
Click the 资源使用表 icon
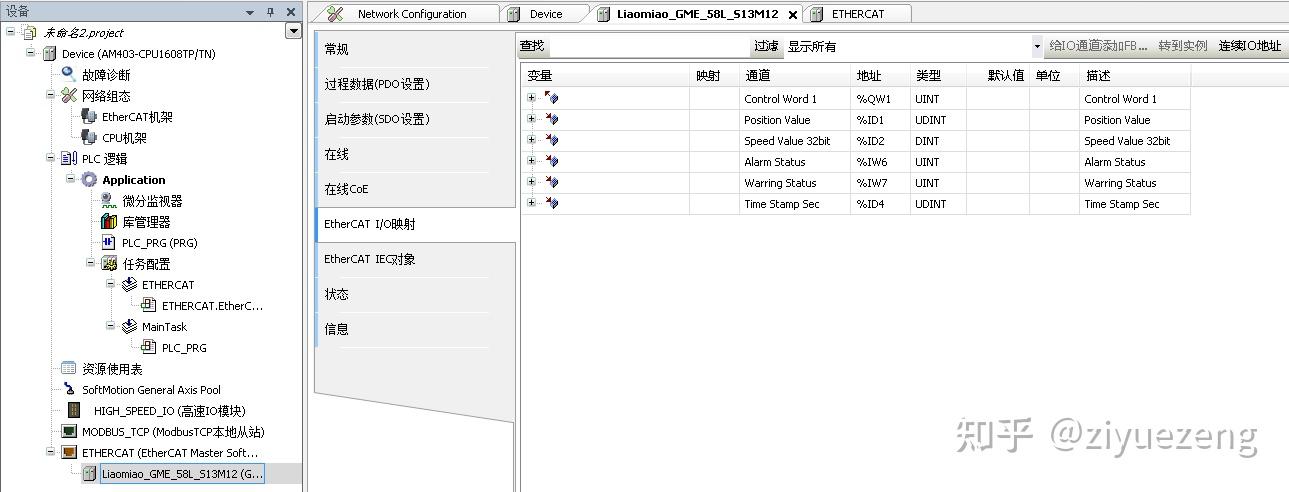click(69, 369)
